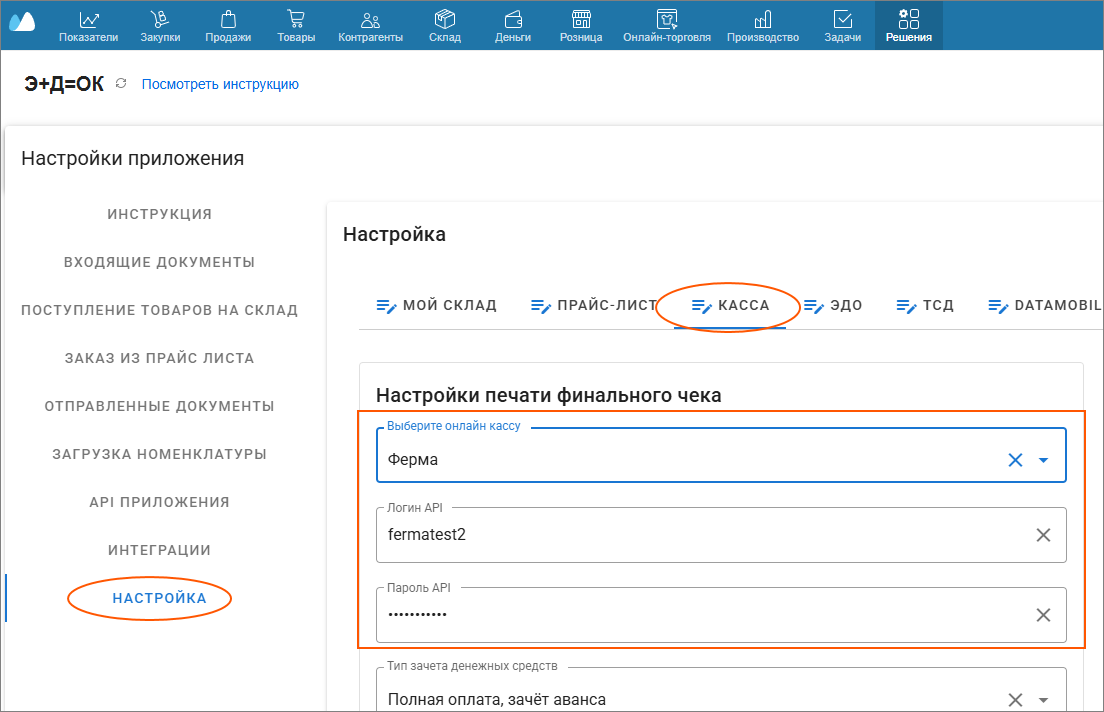1104x712 pixels.
Task: Open the Посмотреть инструкцию link
Action: click(220, 84)
